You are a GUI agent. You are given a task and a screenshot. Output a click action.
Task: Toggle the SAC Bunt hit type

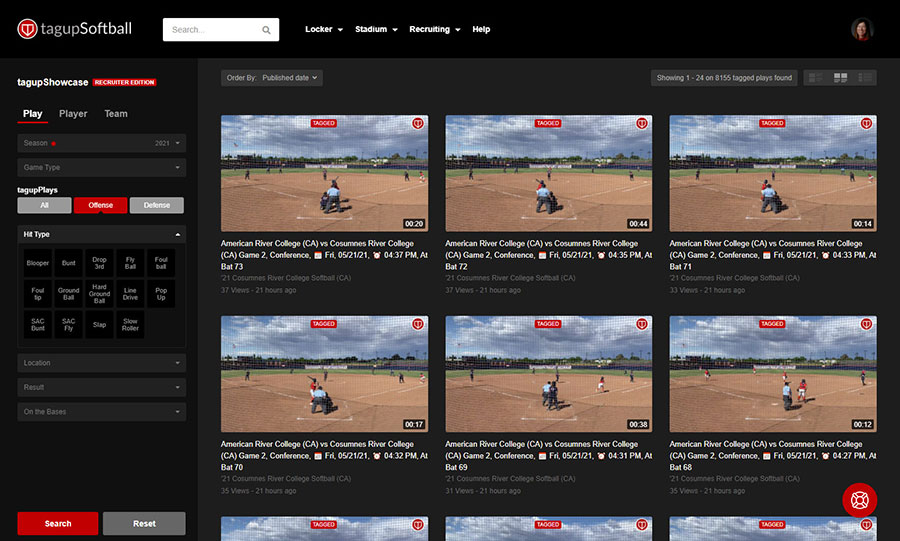pos(37,325)
